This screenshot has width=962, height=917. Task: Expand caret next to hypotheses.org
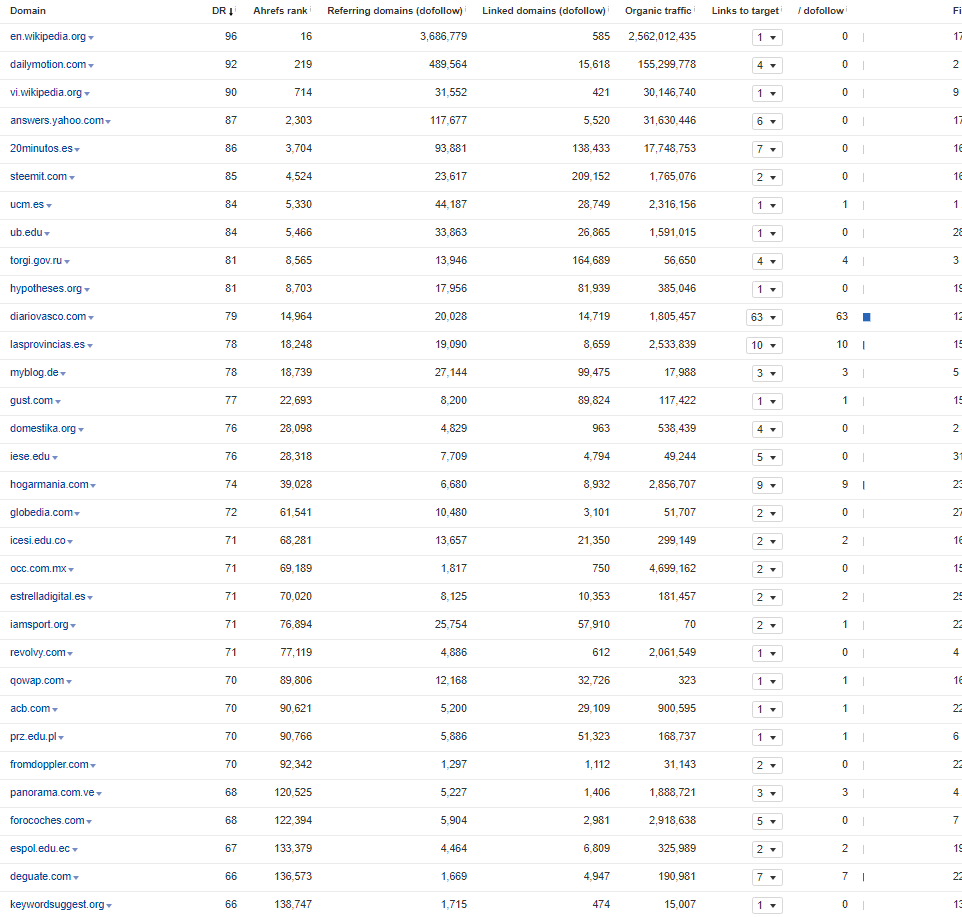pyautogui.click(x=87, y=290)
